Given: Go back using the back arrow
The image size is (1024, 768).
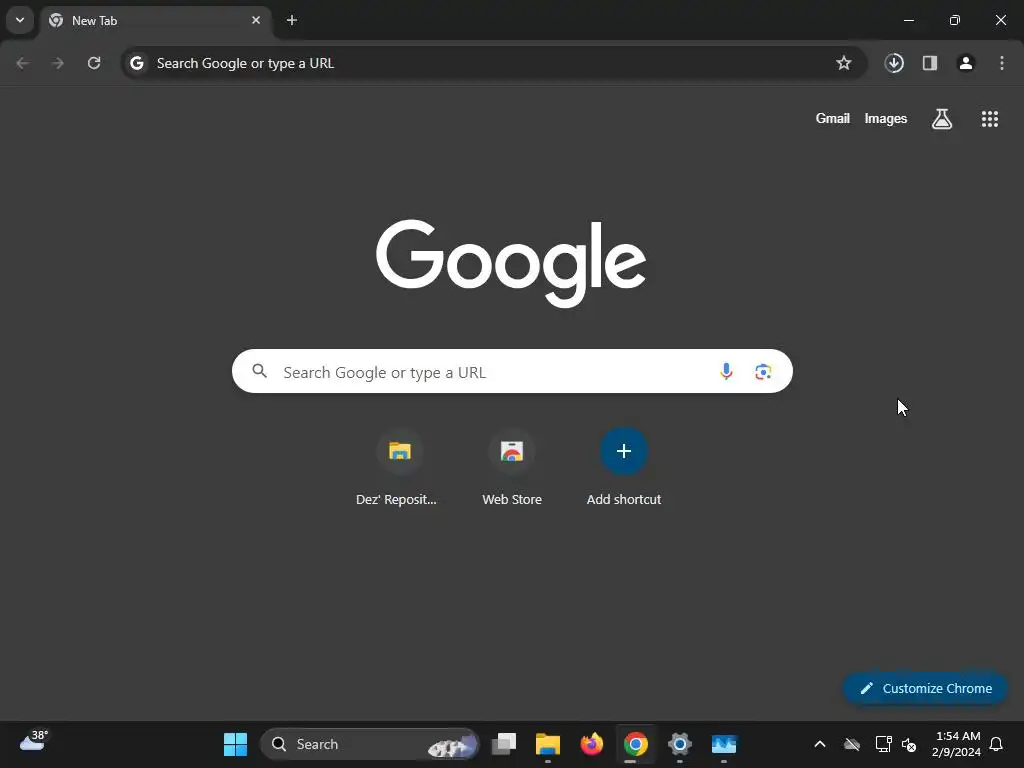Looking at the screenshot, I should coord(22,63).
